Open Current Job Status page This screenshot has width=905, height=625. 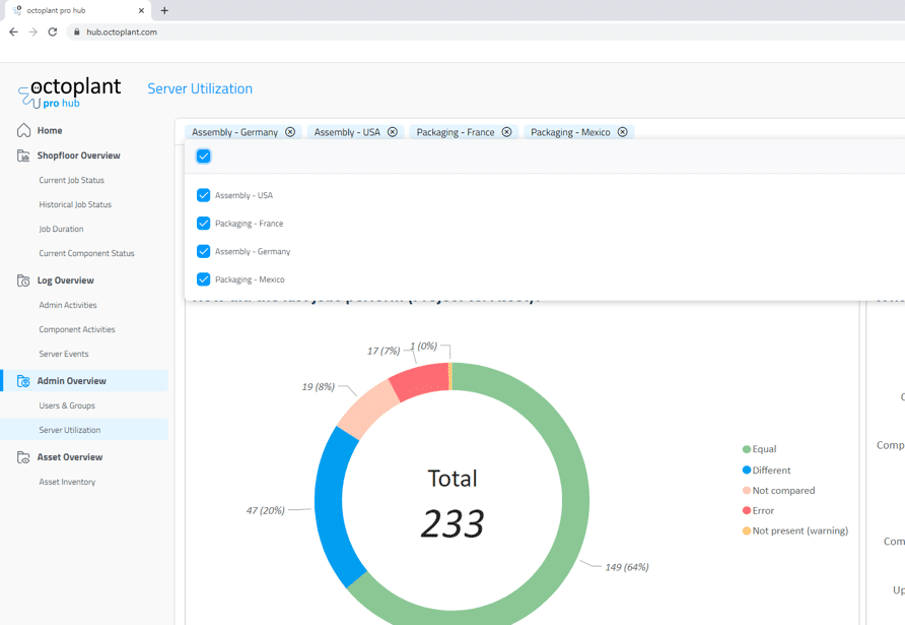[x=71, y=180]
